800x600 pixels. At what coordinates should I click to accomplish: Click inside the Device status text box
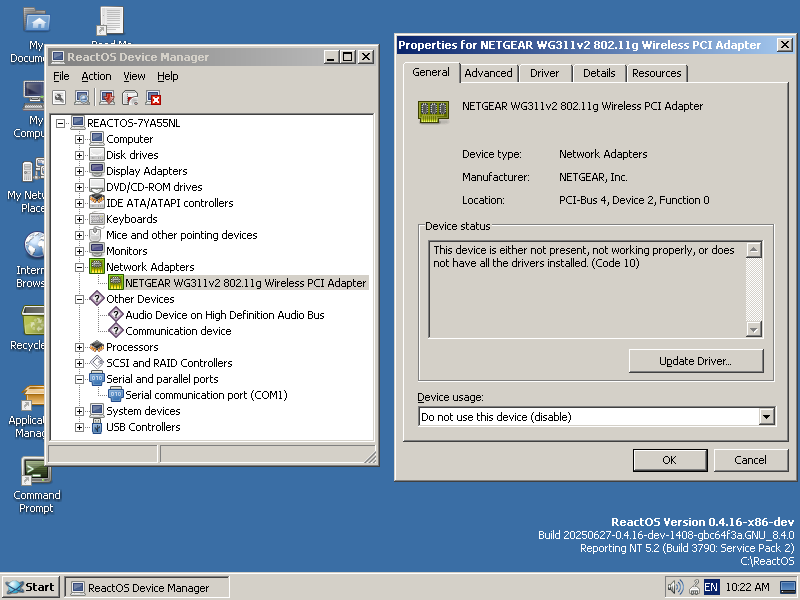pos(588,289)
